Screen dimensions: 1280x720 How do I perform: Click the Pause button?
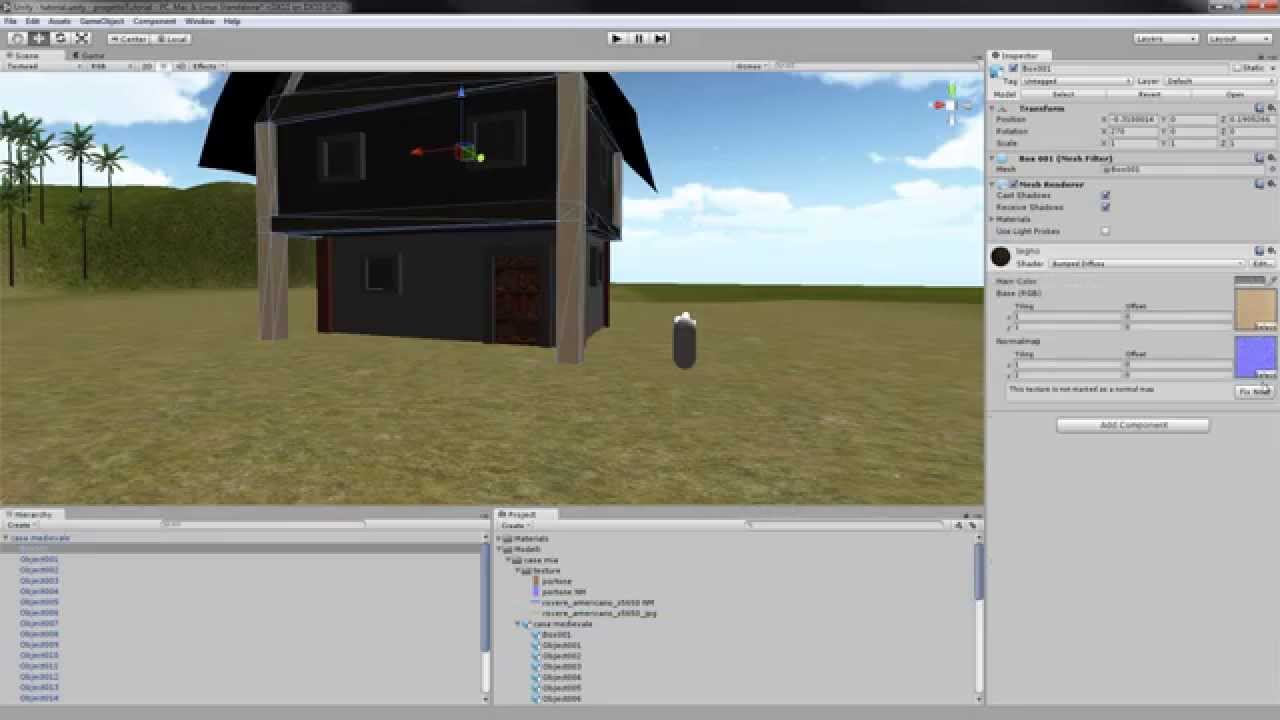(639, 38)
